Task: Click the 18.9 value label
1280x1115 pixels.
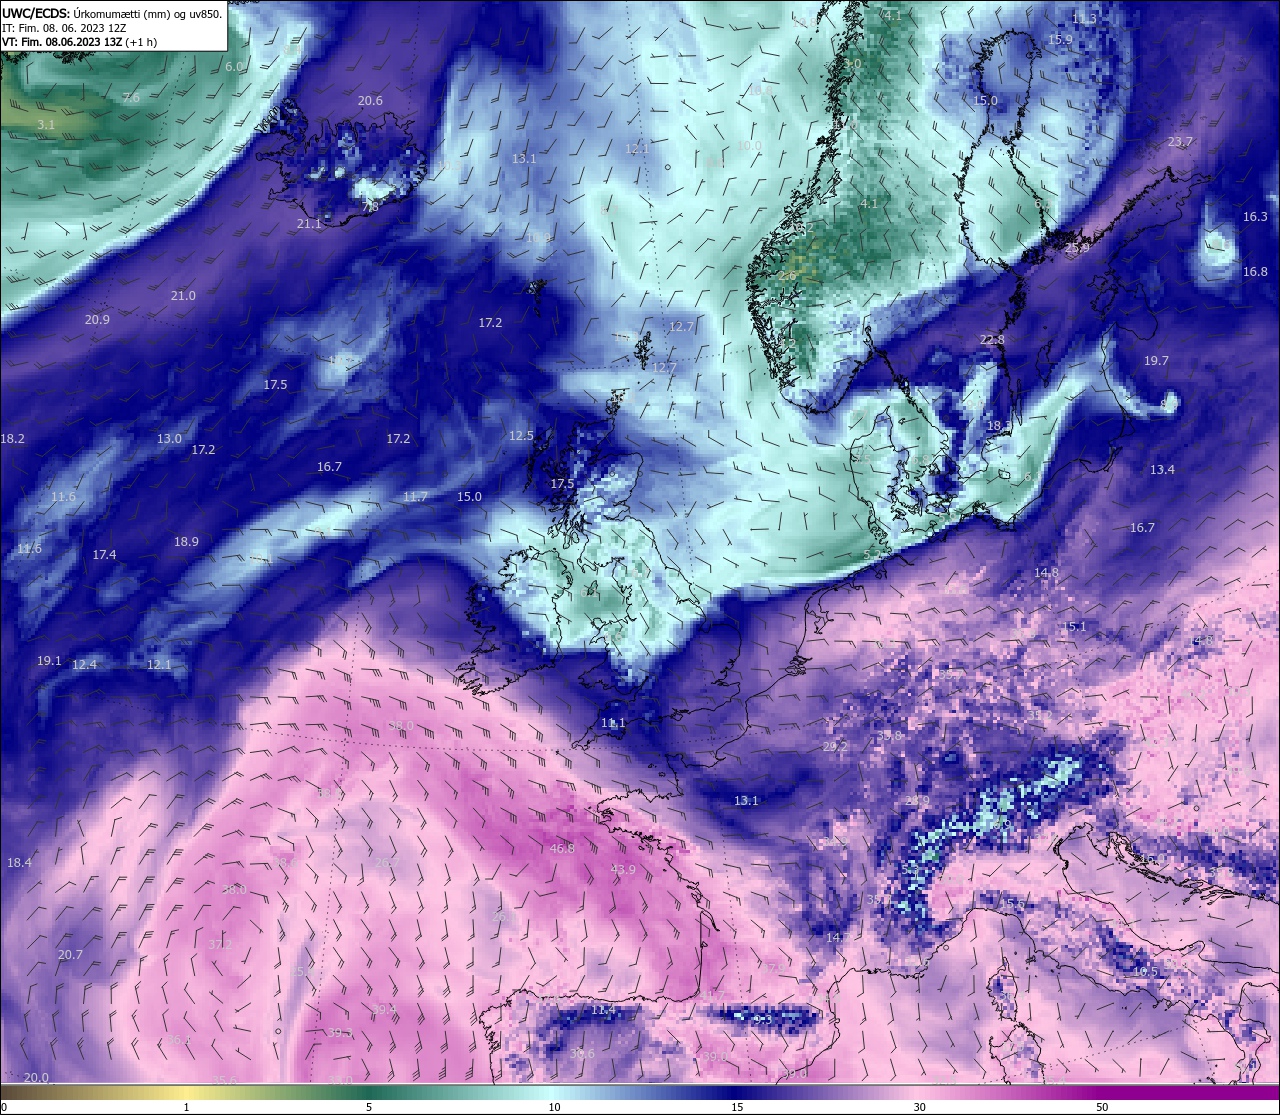Action: [x=186, y=541]
